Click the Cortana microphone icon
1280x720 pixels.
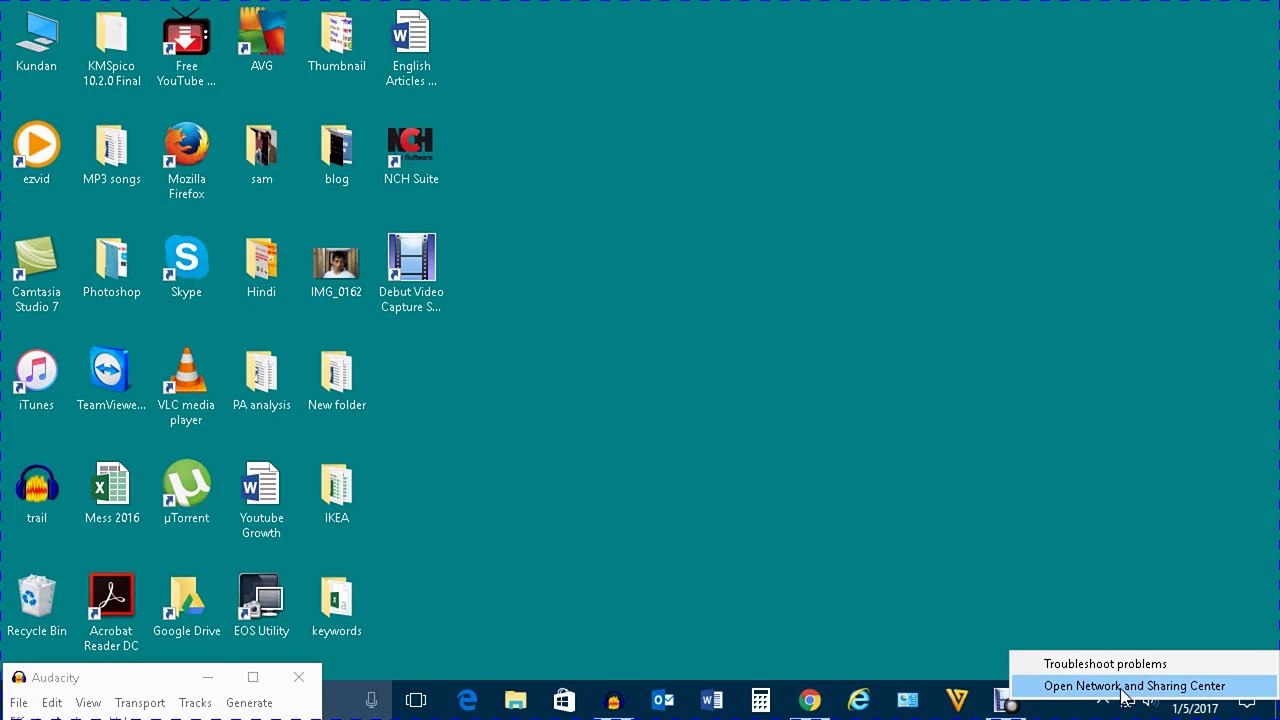click(371, 701)
